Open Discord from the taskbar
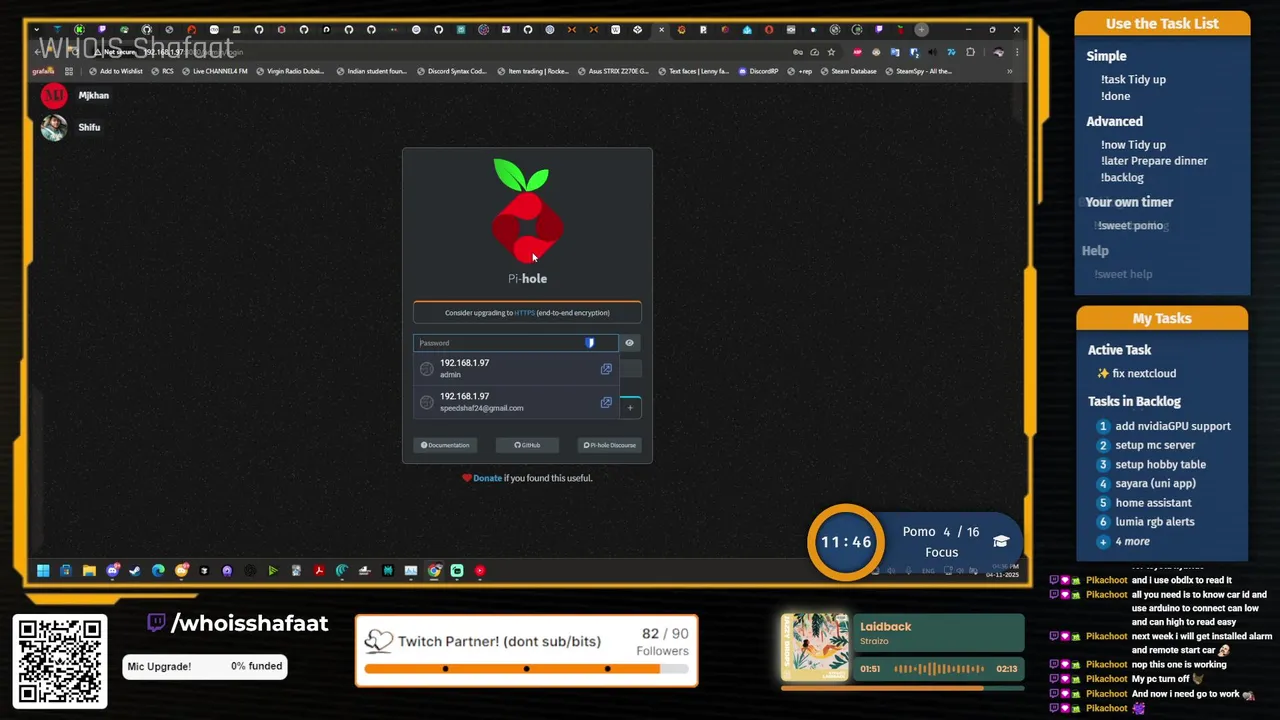1280x720 pixels. [112, 571]
